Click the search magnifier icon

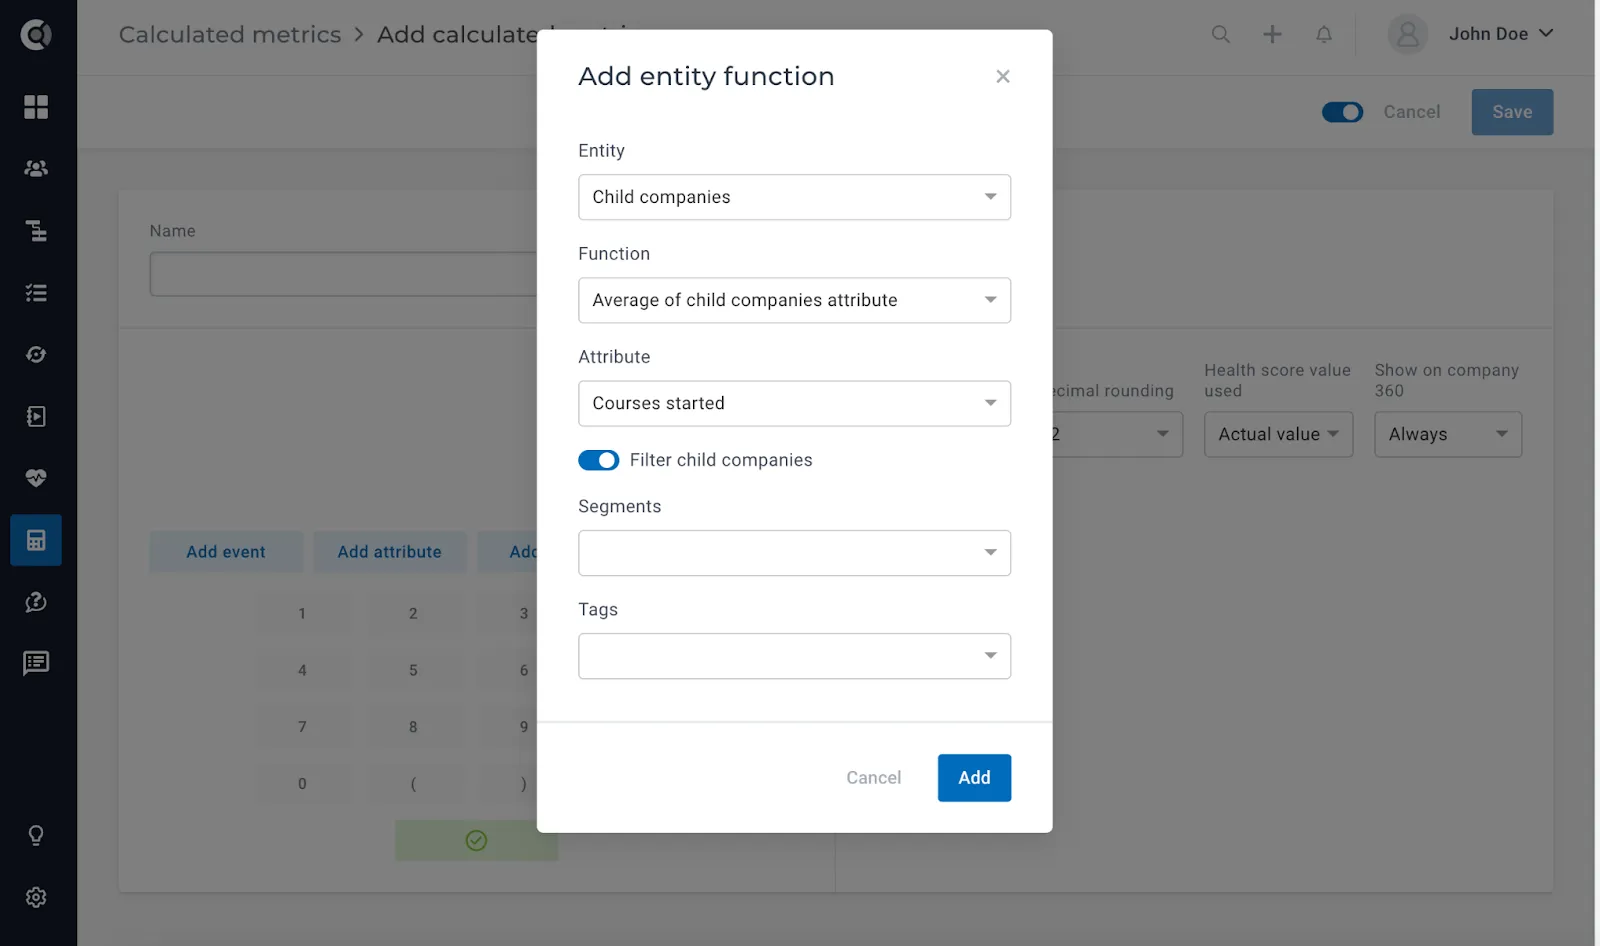(1220, 34)
